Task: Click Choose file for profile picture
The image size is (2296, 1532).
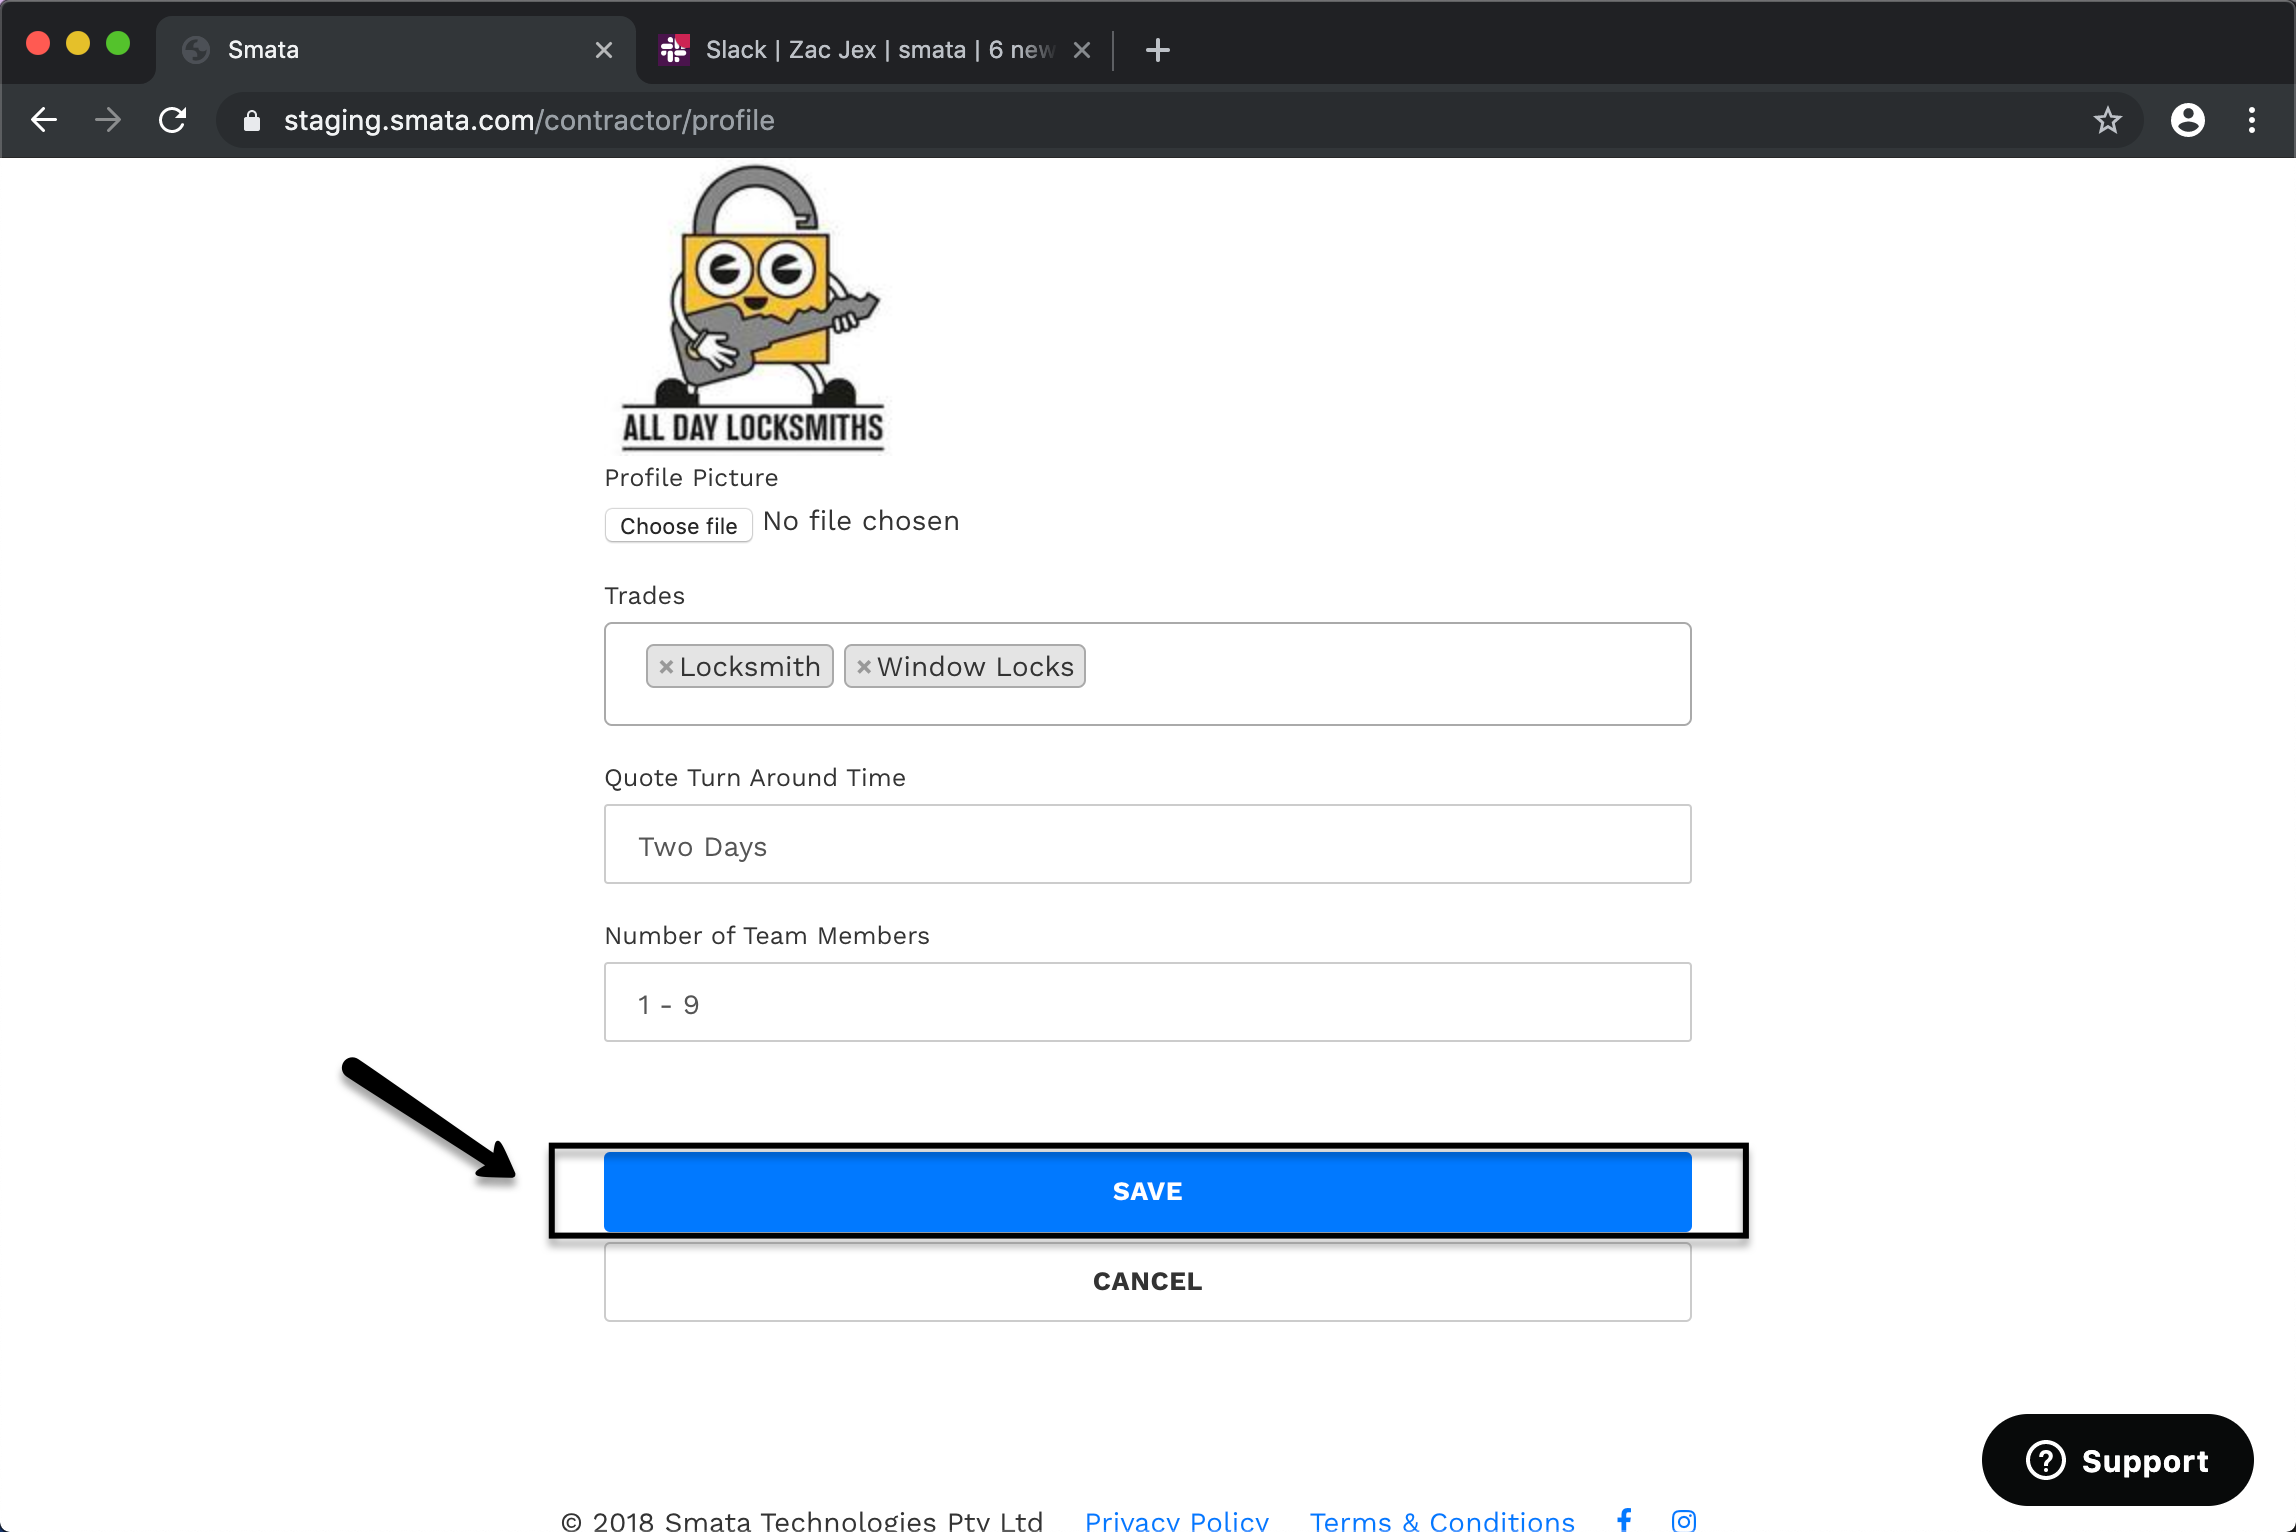Action: pos(678,526)
